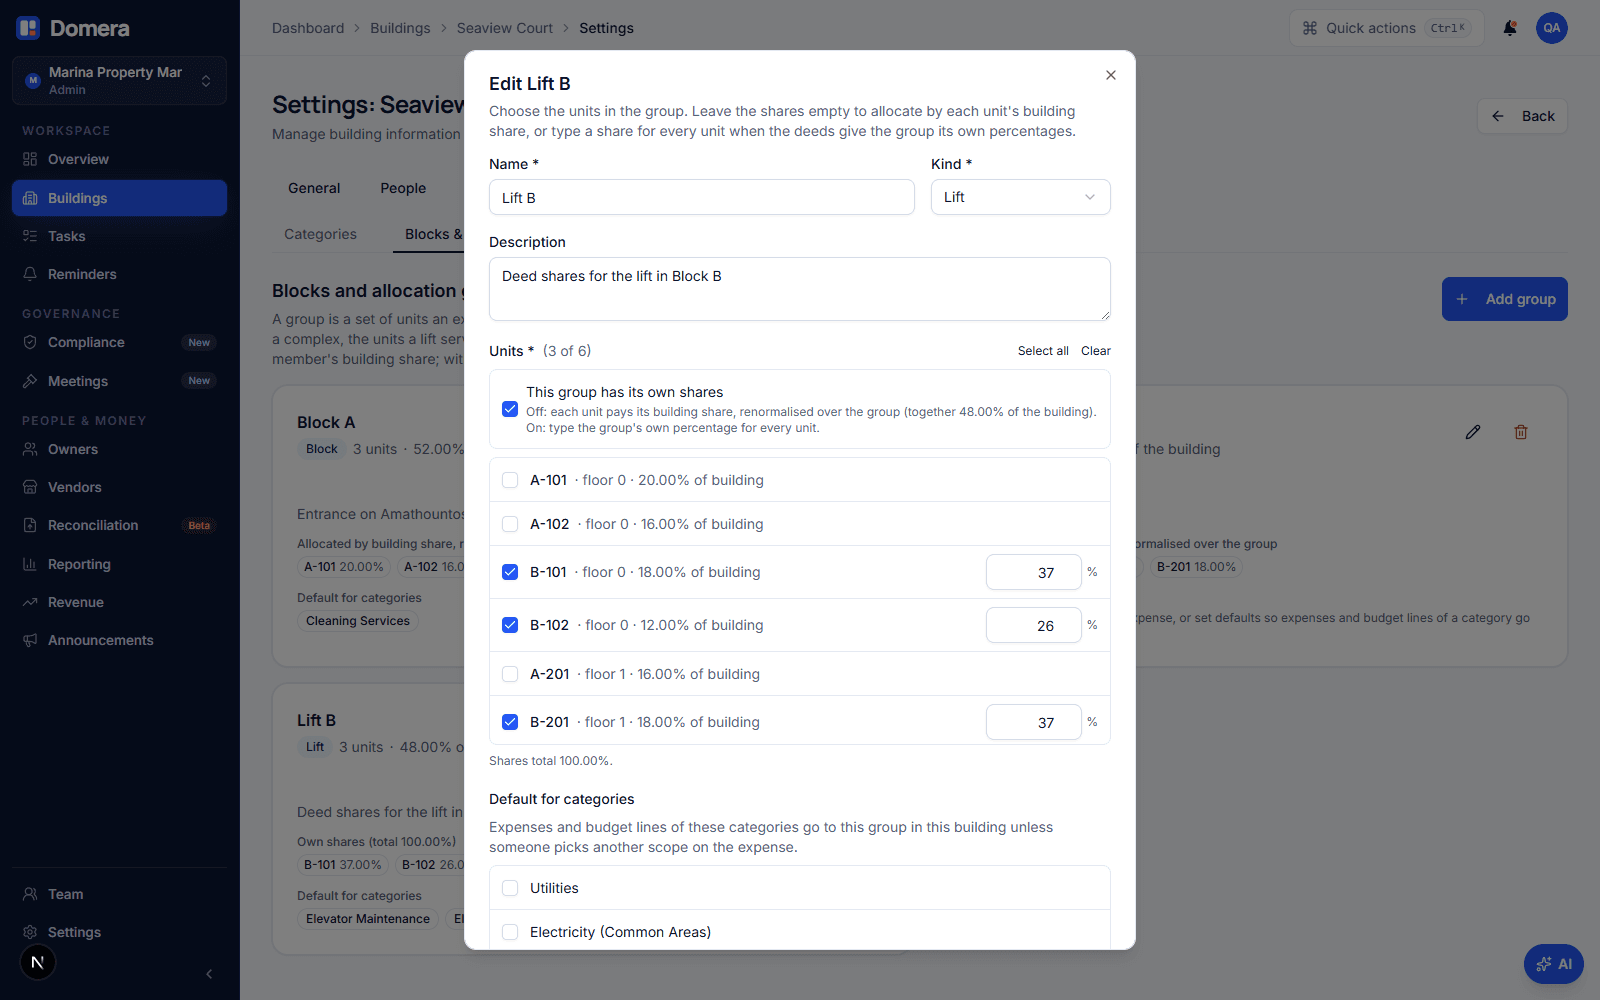Viewport: 1600px width, 1000px height.
Task: Click the Owners people icon
Action: click(30, 449)
